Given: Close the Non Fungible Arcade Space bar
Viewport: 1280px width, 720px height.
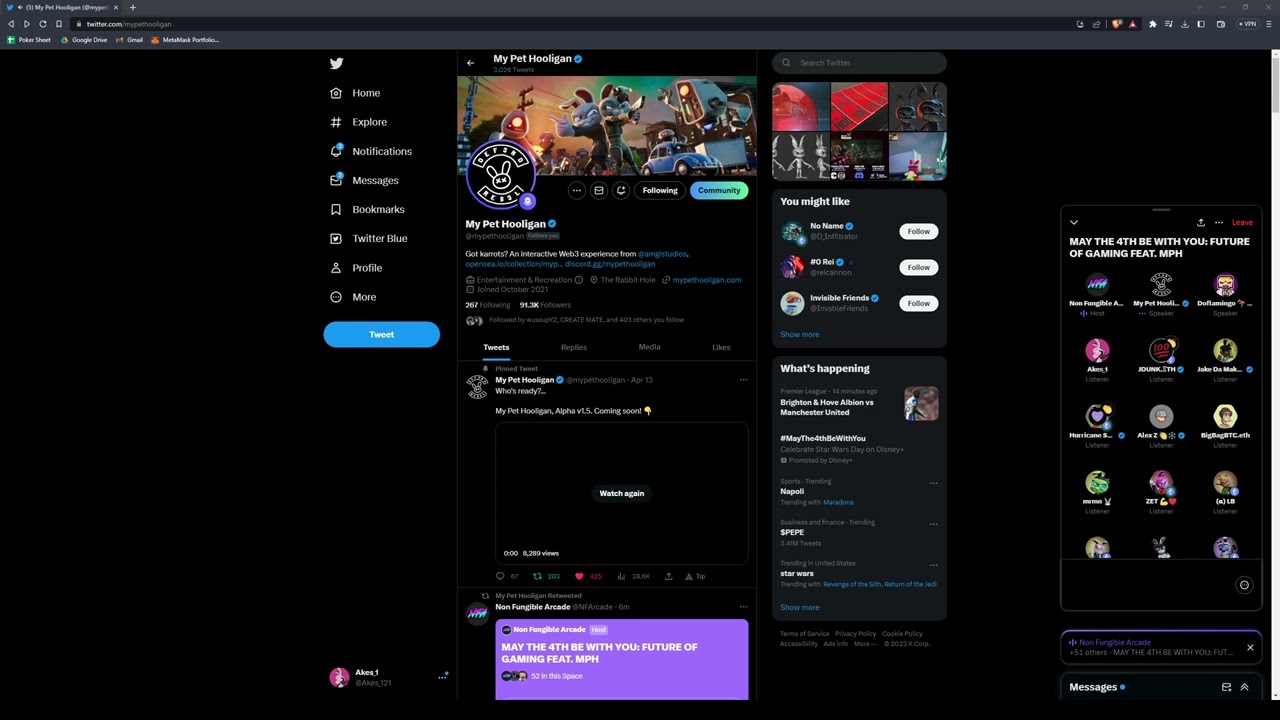Looking at the screenshot, I should [1250, 648].
